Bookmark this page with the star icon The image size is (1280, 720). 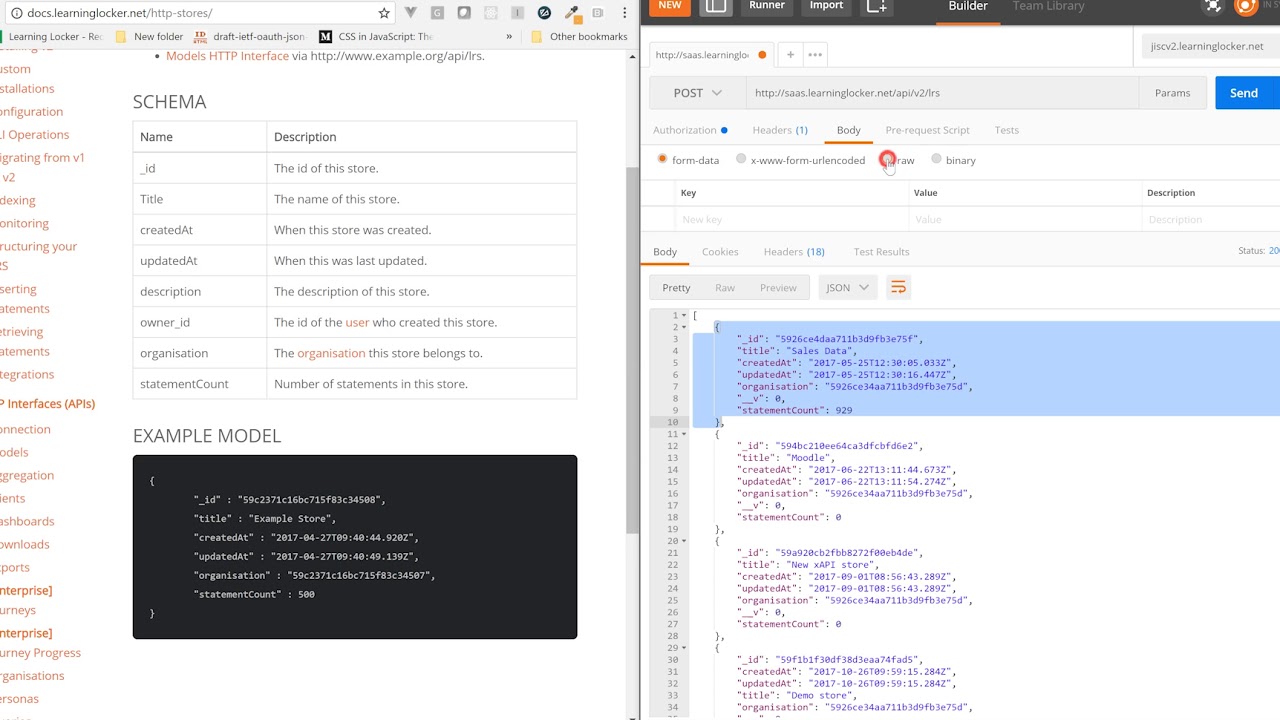(384, 13)
